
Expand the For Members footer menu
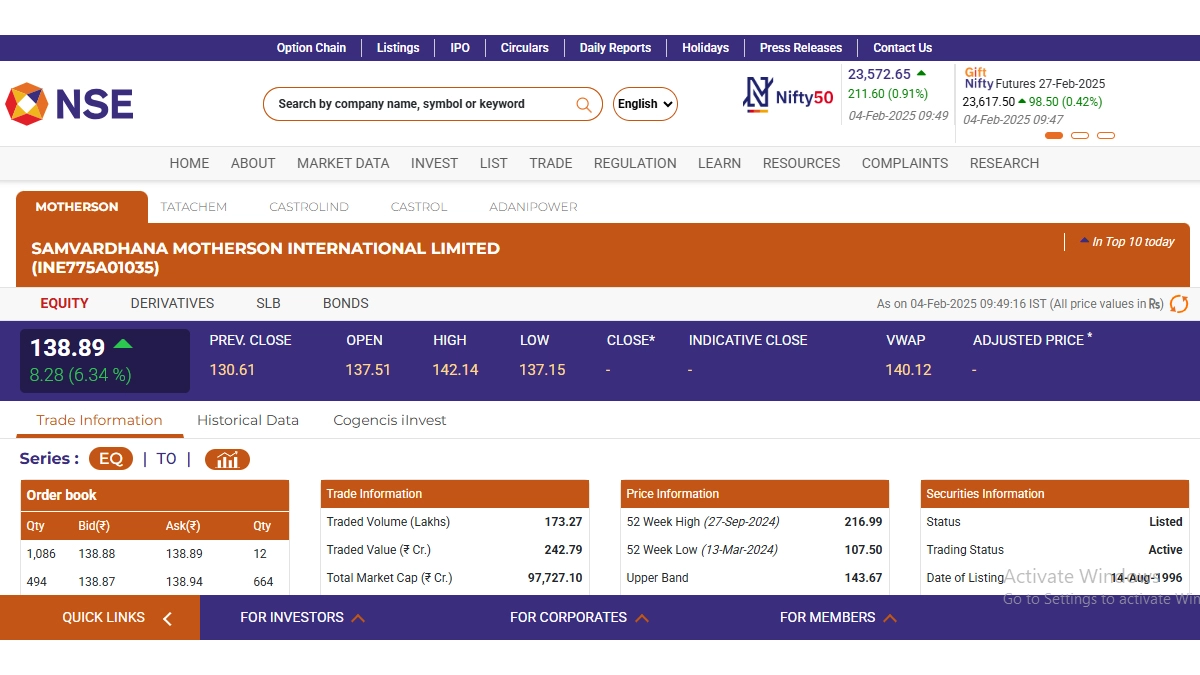pos(837,618)
